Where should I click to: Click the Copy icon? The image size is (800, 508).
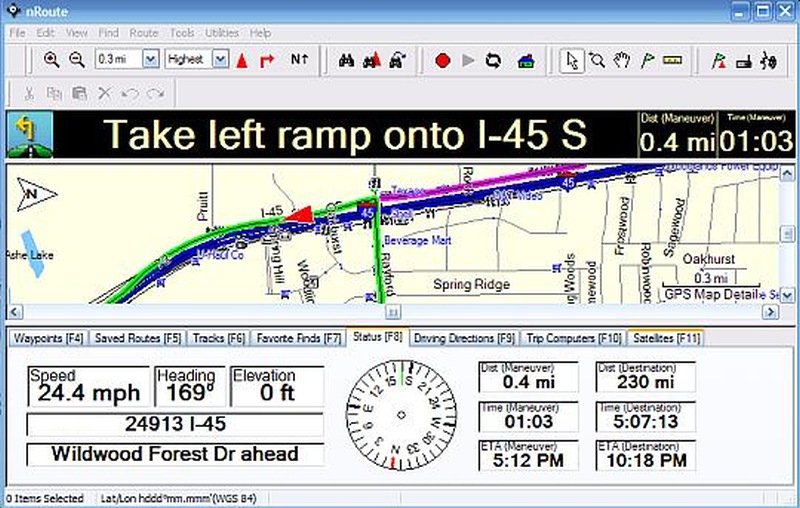54,93
